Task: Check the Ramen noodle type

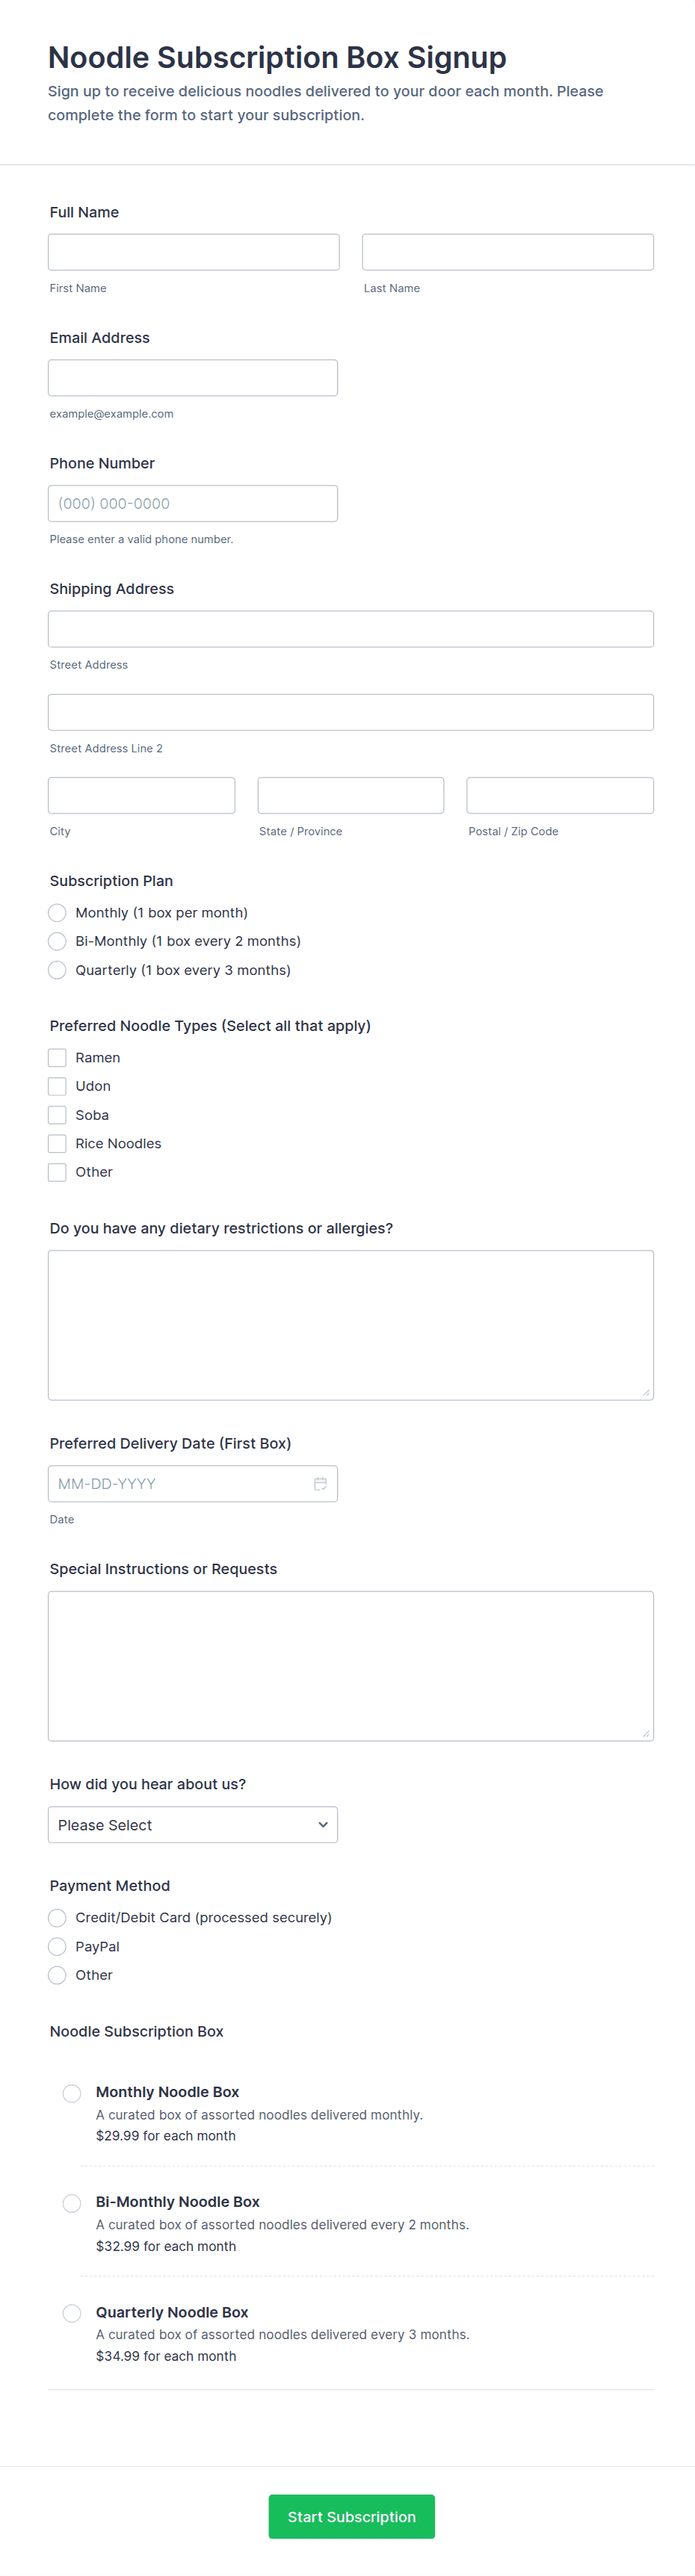Action: pos(57,1057)
